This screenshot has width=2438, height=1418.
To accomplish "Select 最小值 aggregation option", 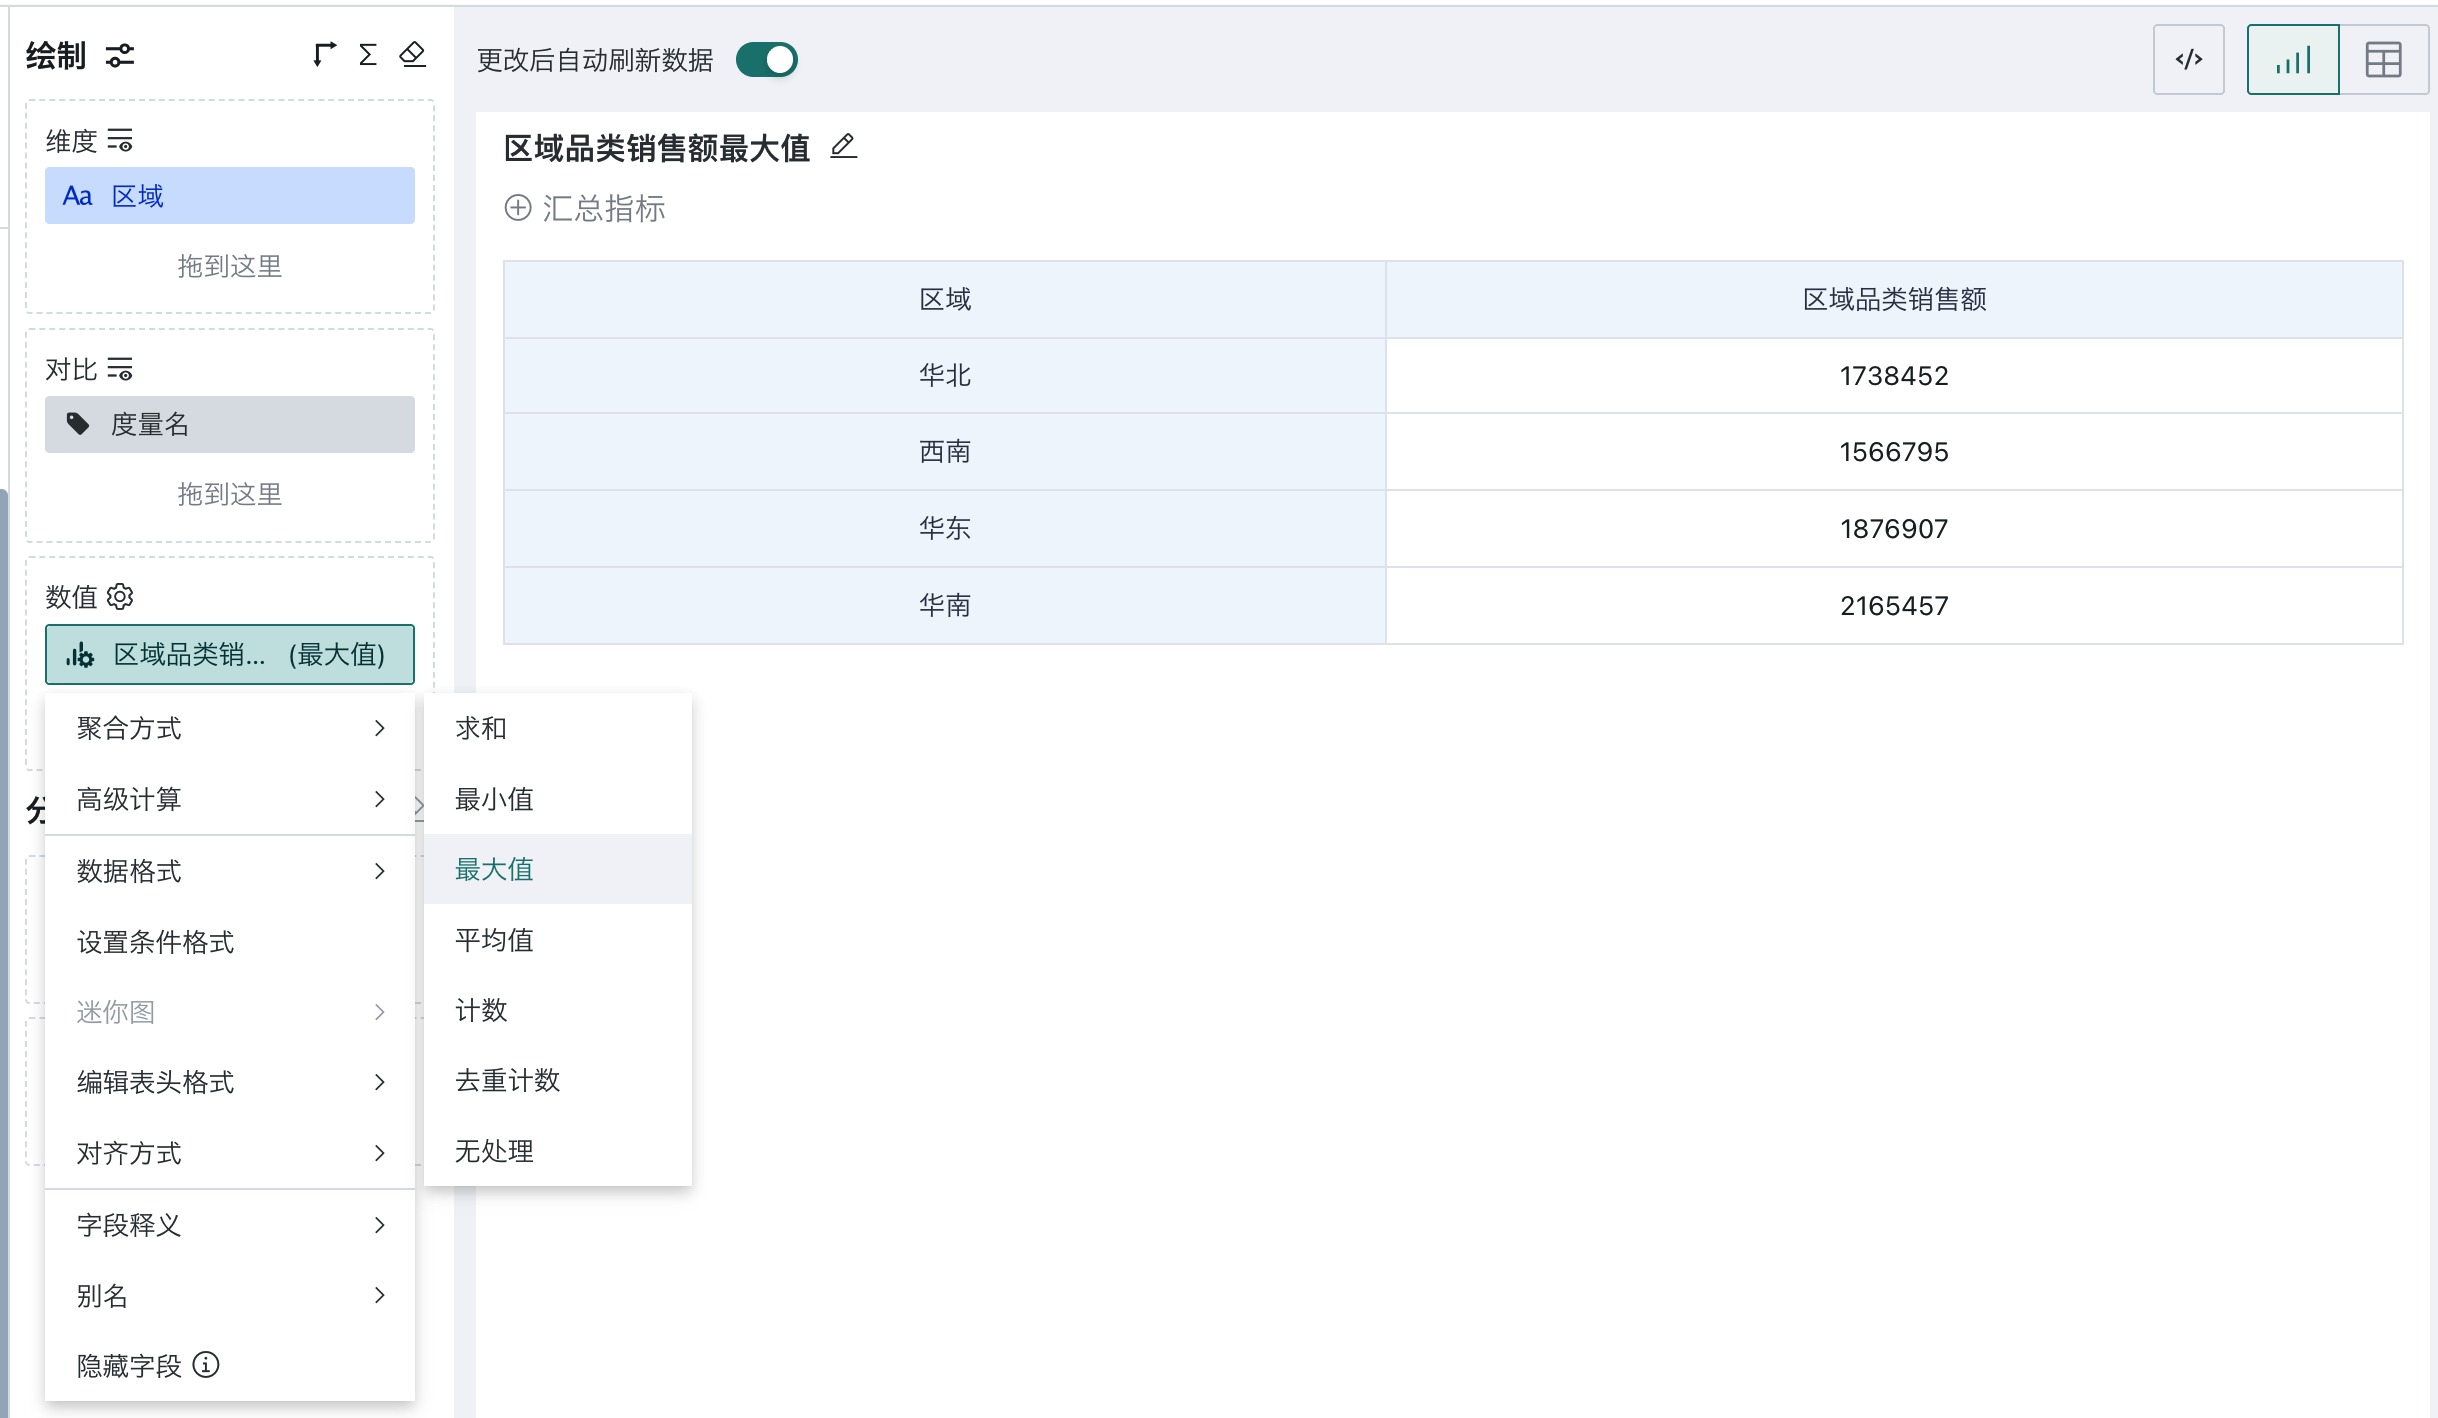I will point(558,799).
